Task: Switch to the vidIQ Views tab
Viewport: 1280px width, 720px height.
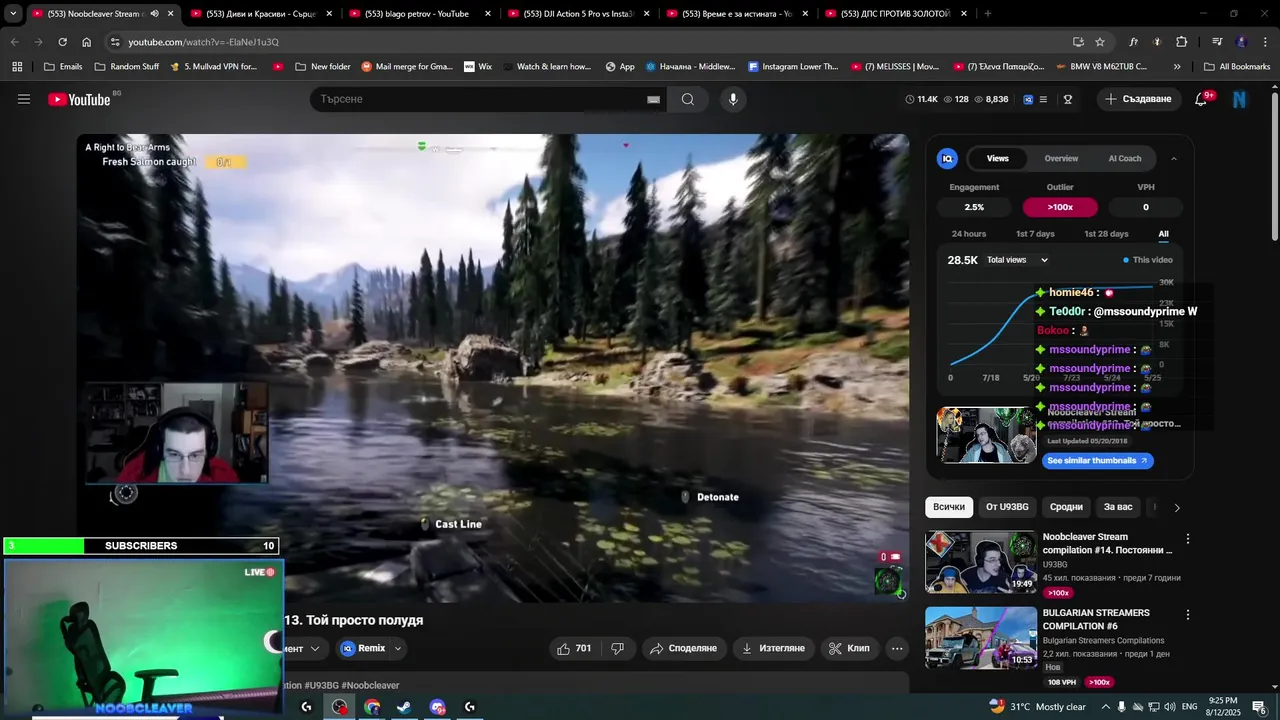Action: coord(998,159)
